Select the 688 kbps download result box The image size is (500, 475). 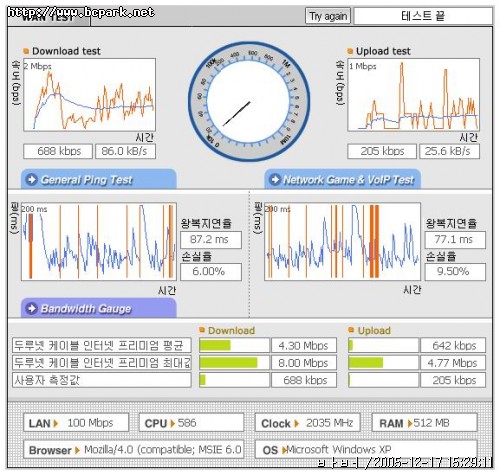(x=58, y=151)
